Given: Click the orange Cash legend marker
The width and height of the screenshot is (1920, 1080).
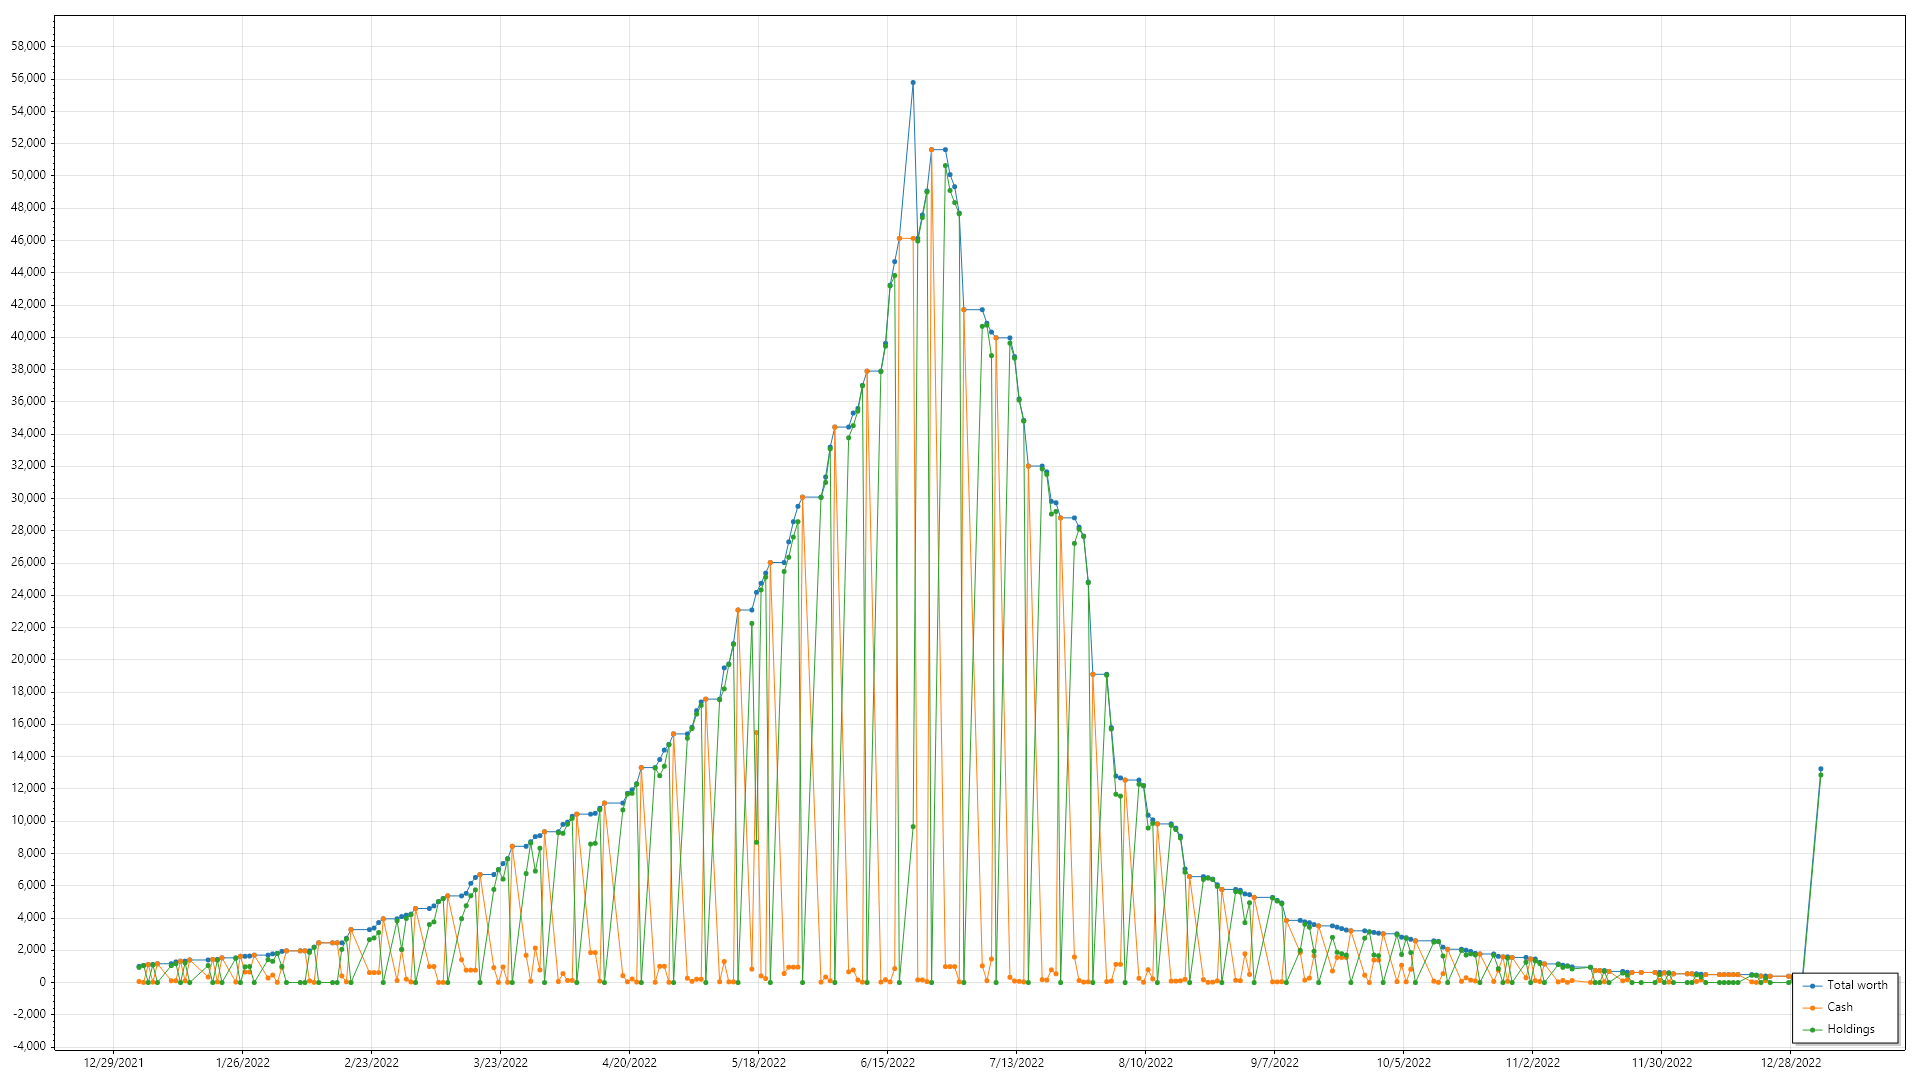Looking at the screenshot, I should coord(1812,1008).
